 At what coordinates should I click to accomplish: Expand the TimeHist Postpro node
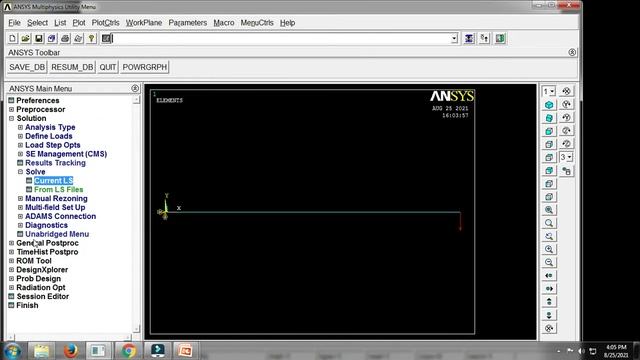point(11,252)
